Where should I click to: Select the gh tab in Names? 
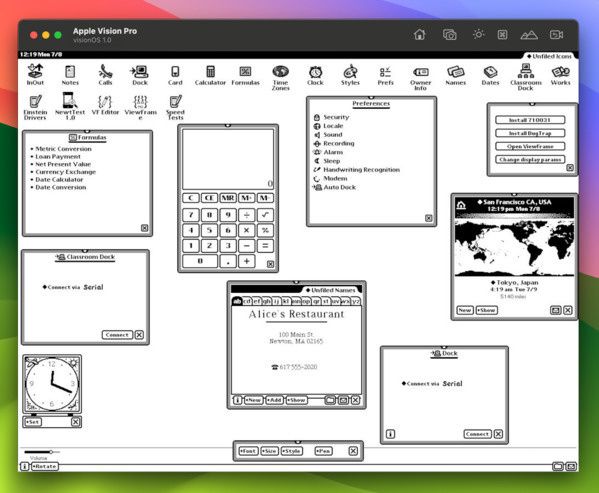click(266, 301)
